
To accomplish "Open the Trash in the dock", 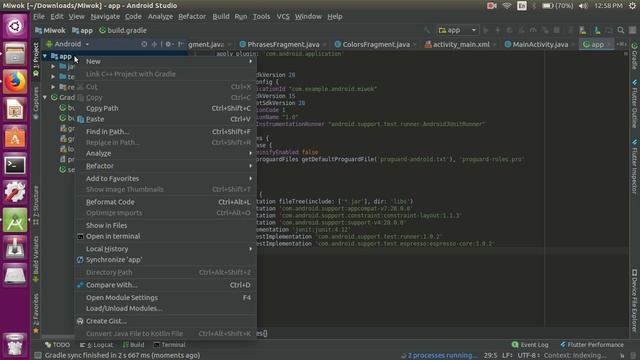I will [15, 345].
